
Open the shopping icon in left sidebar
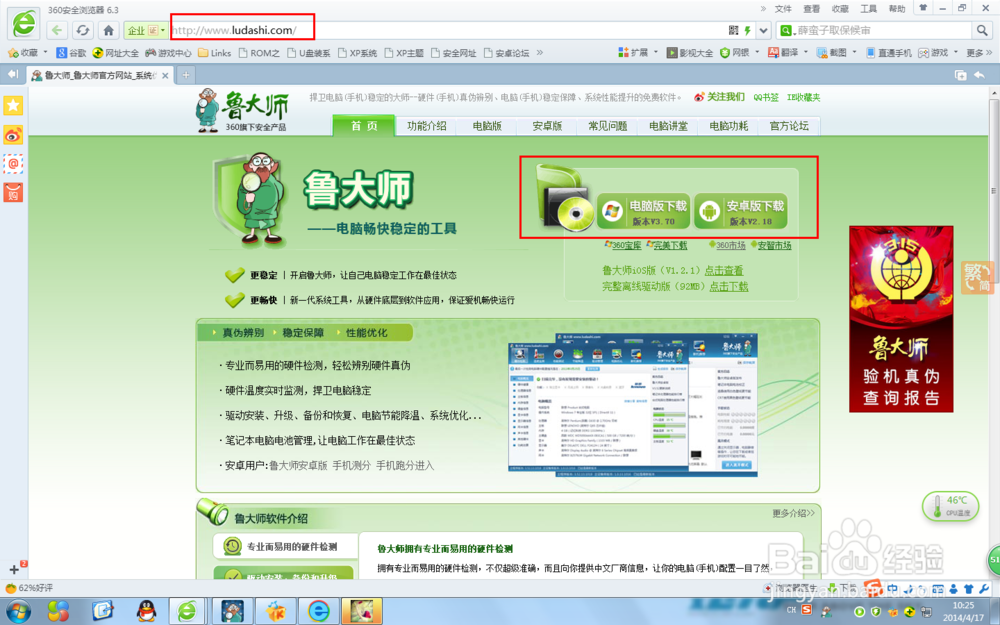[x=13, y=193]
